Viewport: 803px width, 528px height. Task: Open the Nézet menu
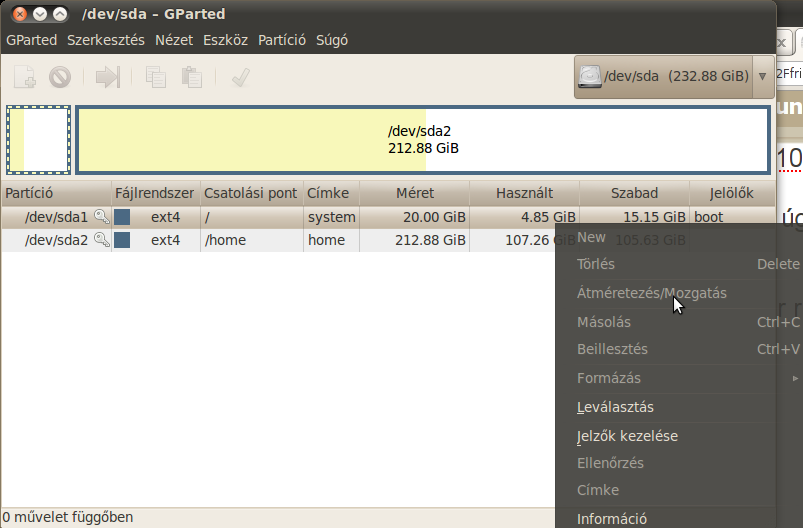coord(174,40)
